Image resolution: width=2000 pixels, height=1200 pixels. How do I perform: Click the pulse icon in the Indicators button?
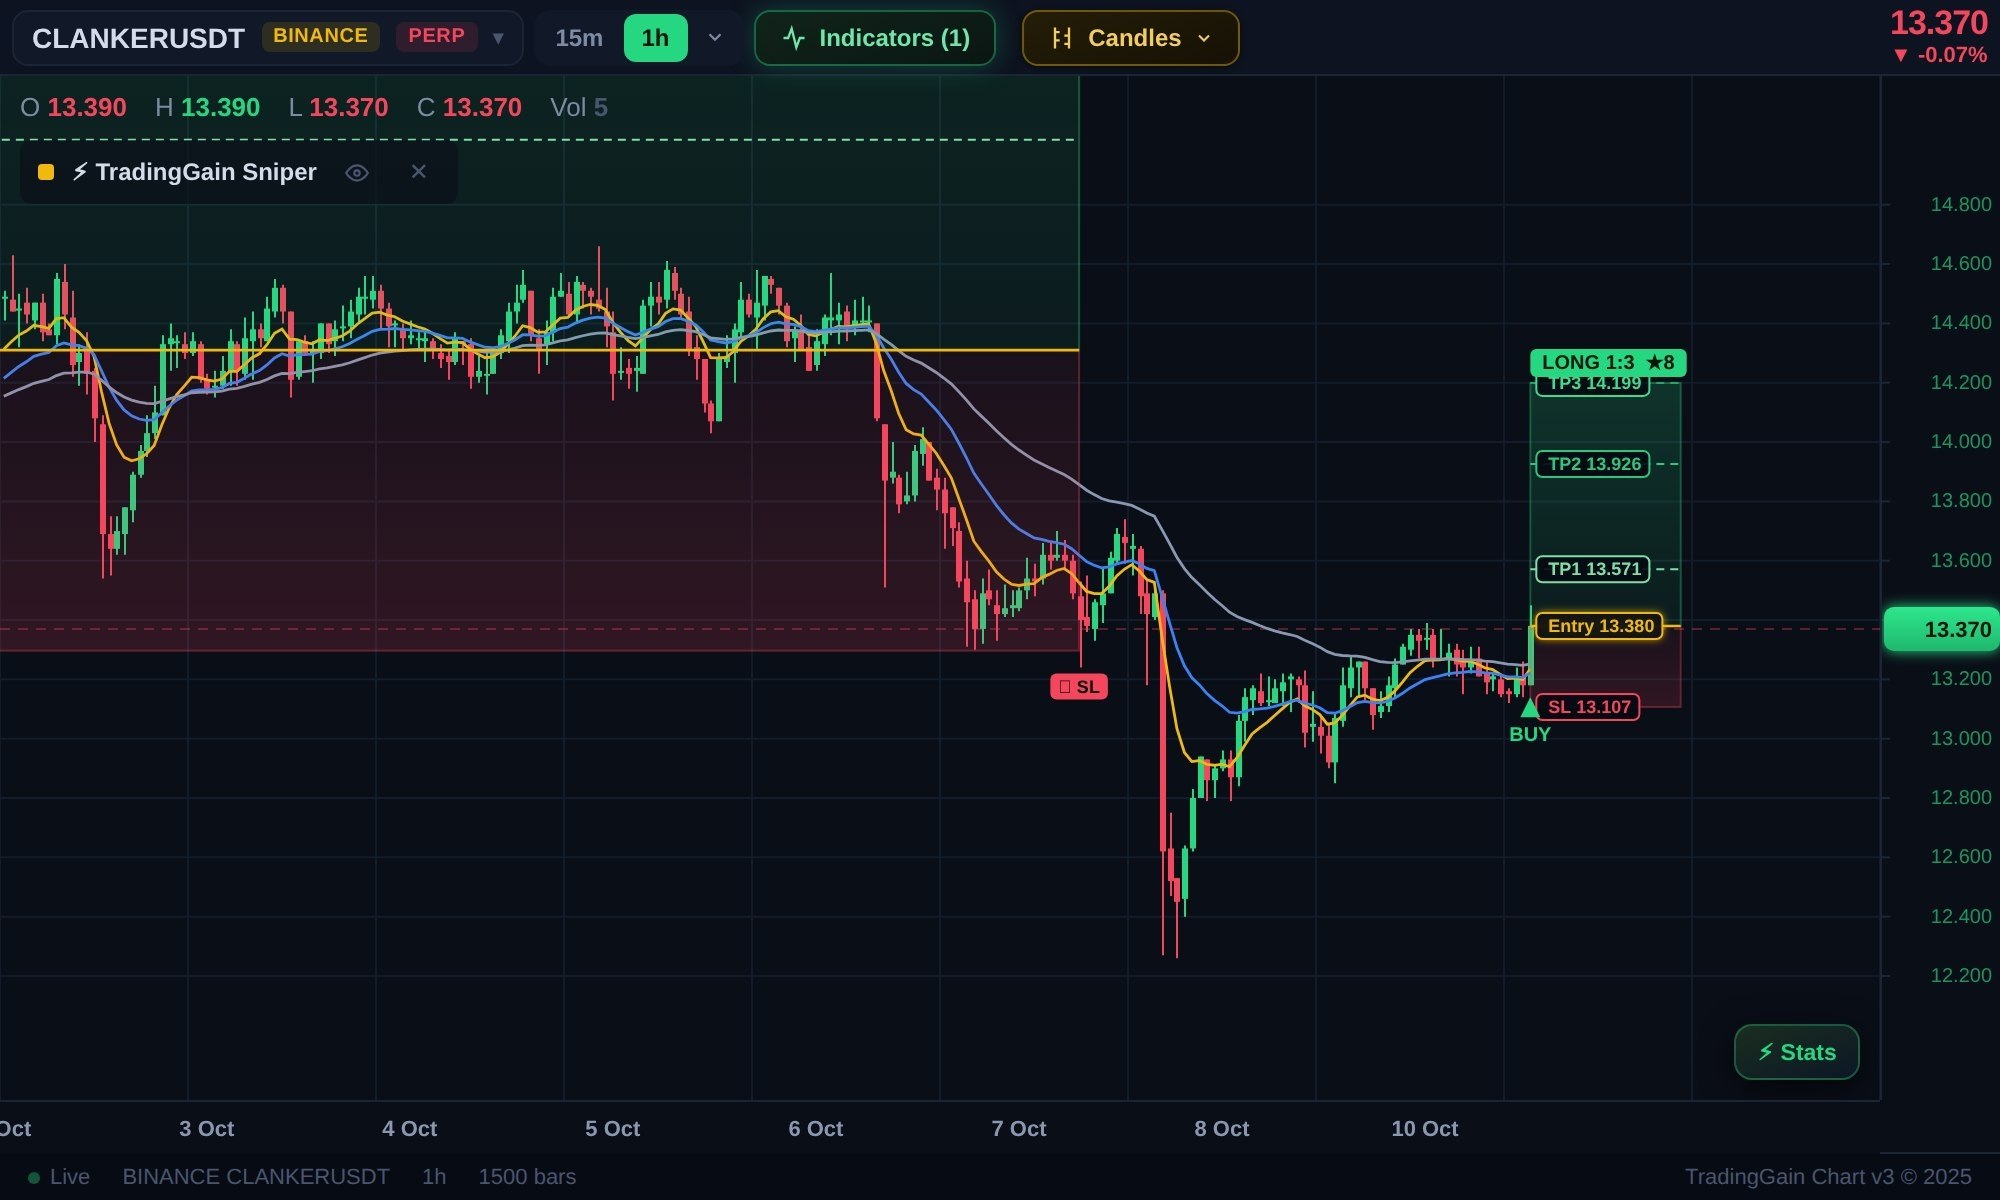(794, 38)
